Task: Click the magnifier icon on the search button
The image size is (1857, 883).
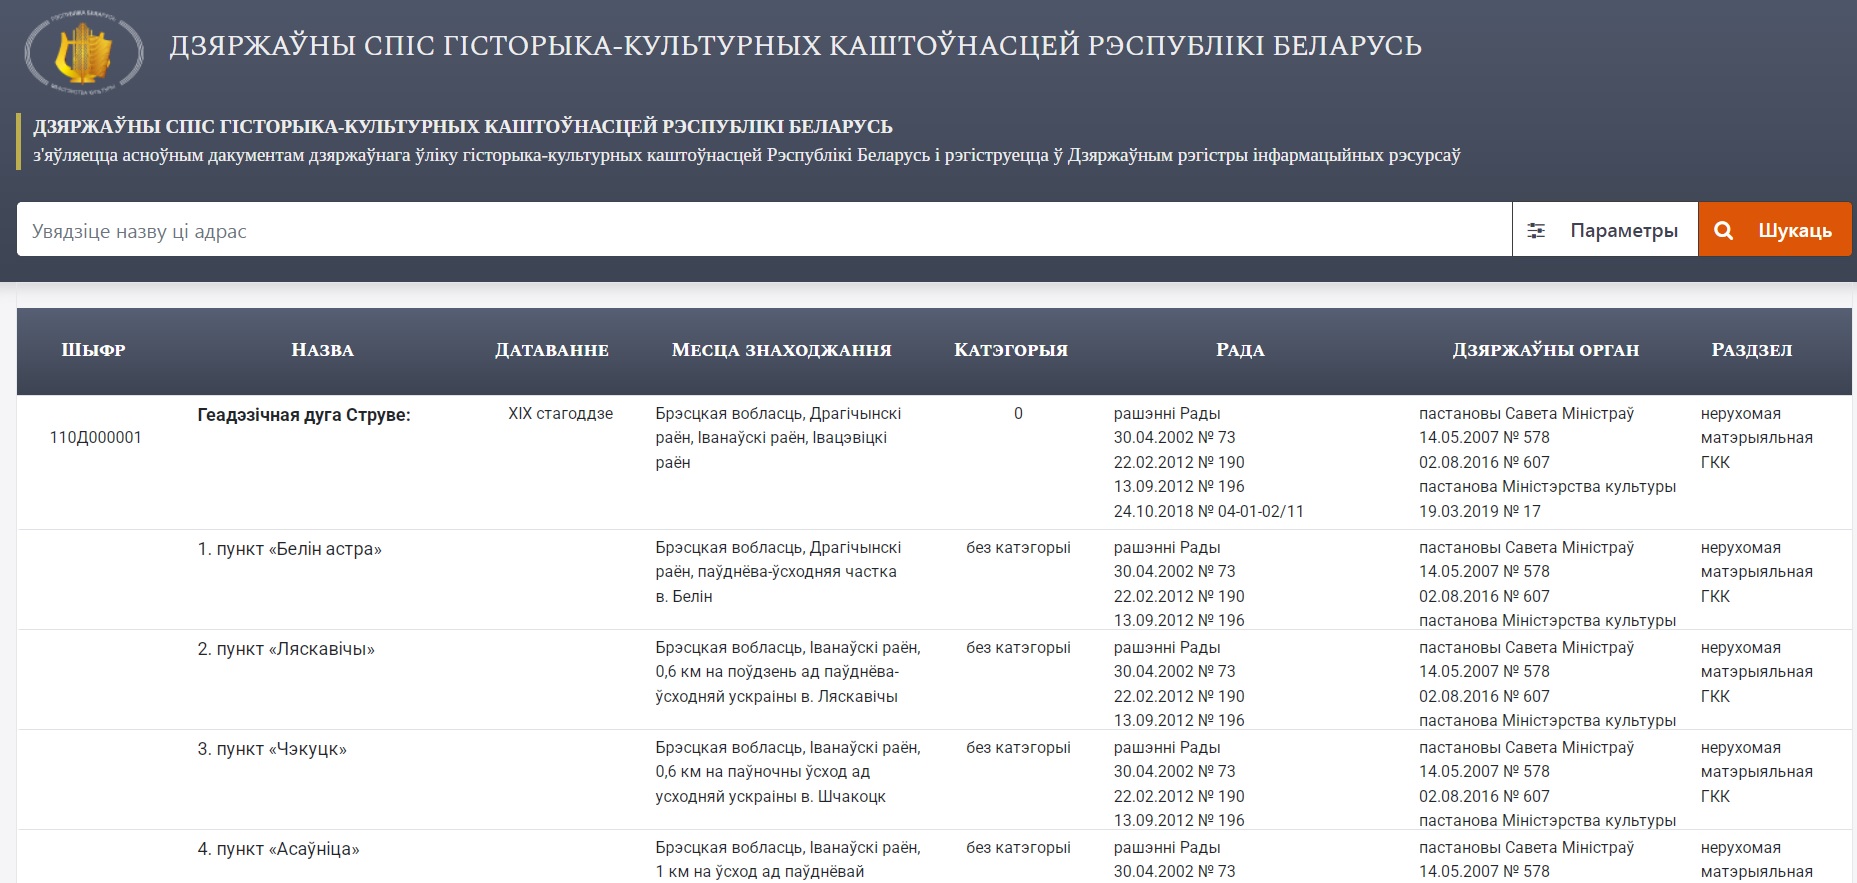Action: click(1723, 231)
